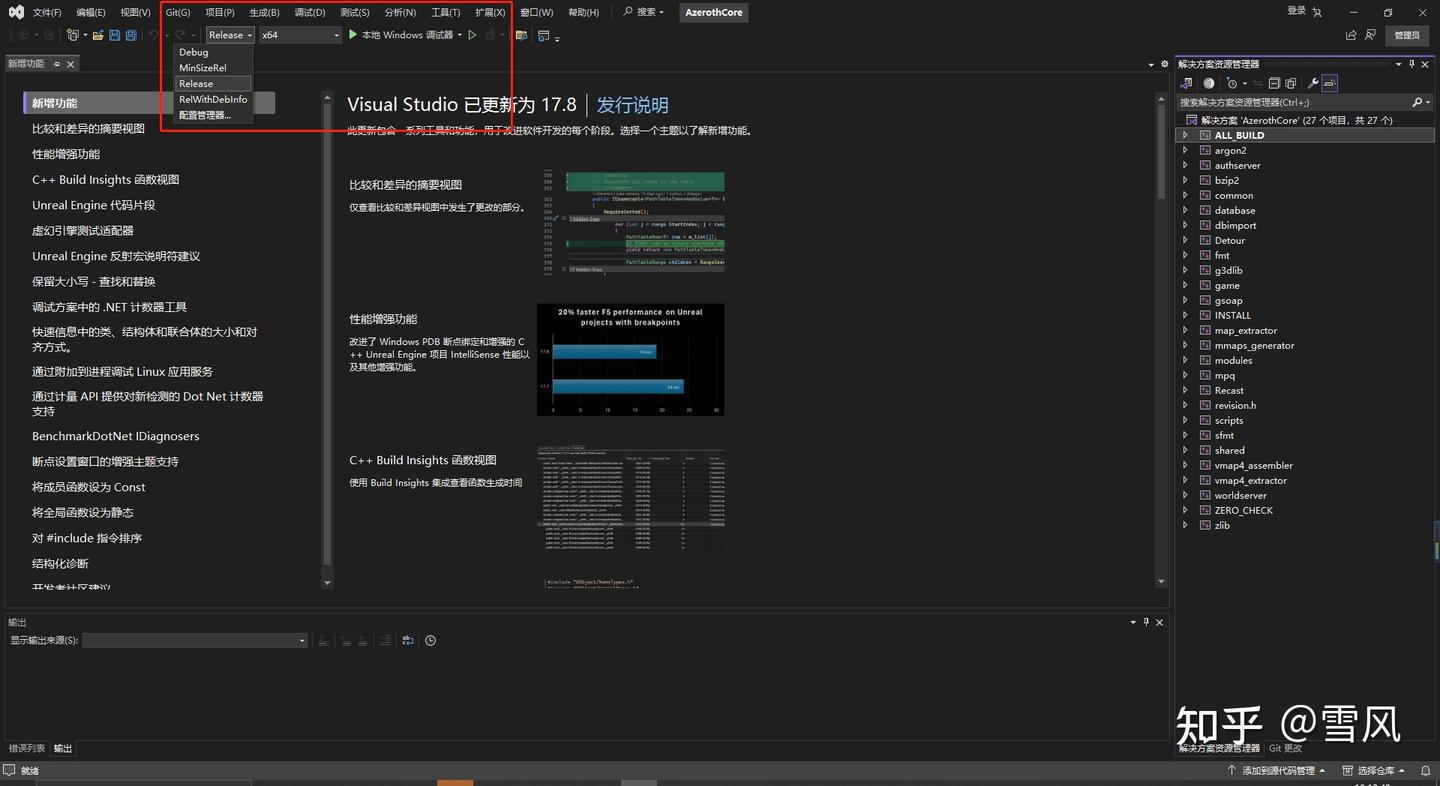This screenshot has width=1440, height=786.
Task: Click the What's New list vertical scrollbar
Action: pyautogui.click(x=327, y=340)
